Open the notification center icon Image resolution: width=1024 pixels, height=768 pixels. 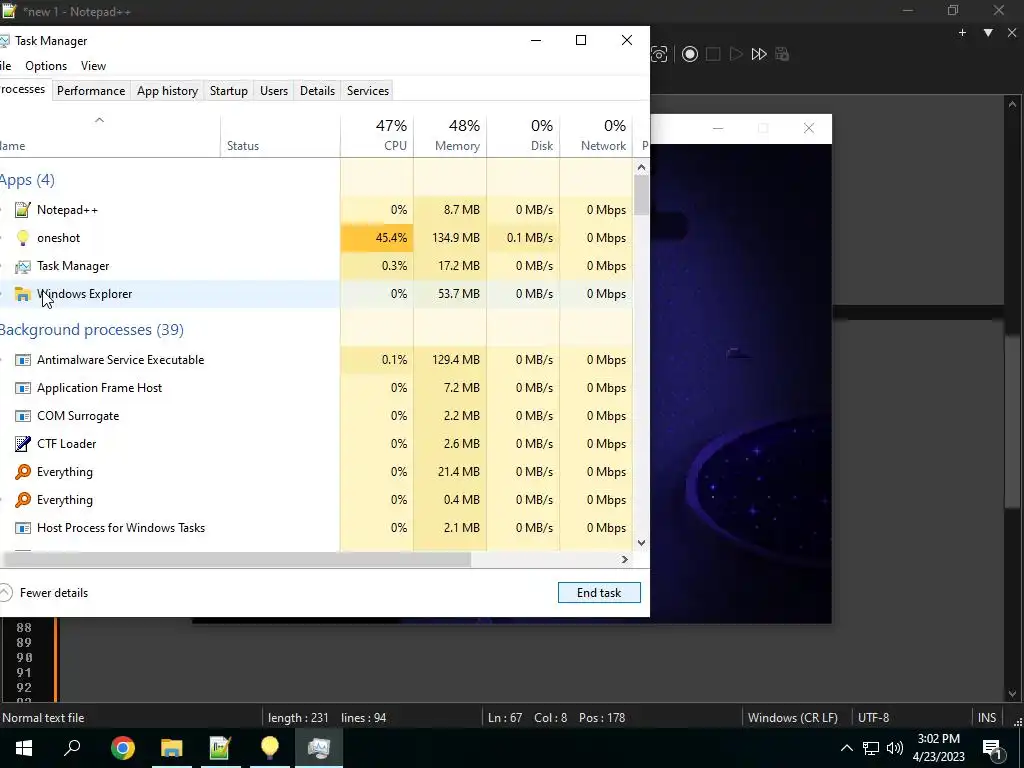[x=992, y=748]
